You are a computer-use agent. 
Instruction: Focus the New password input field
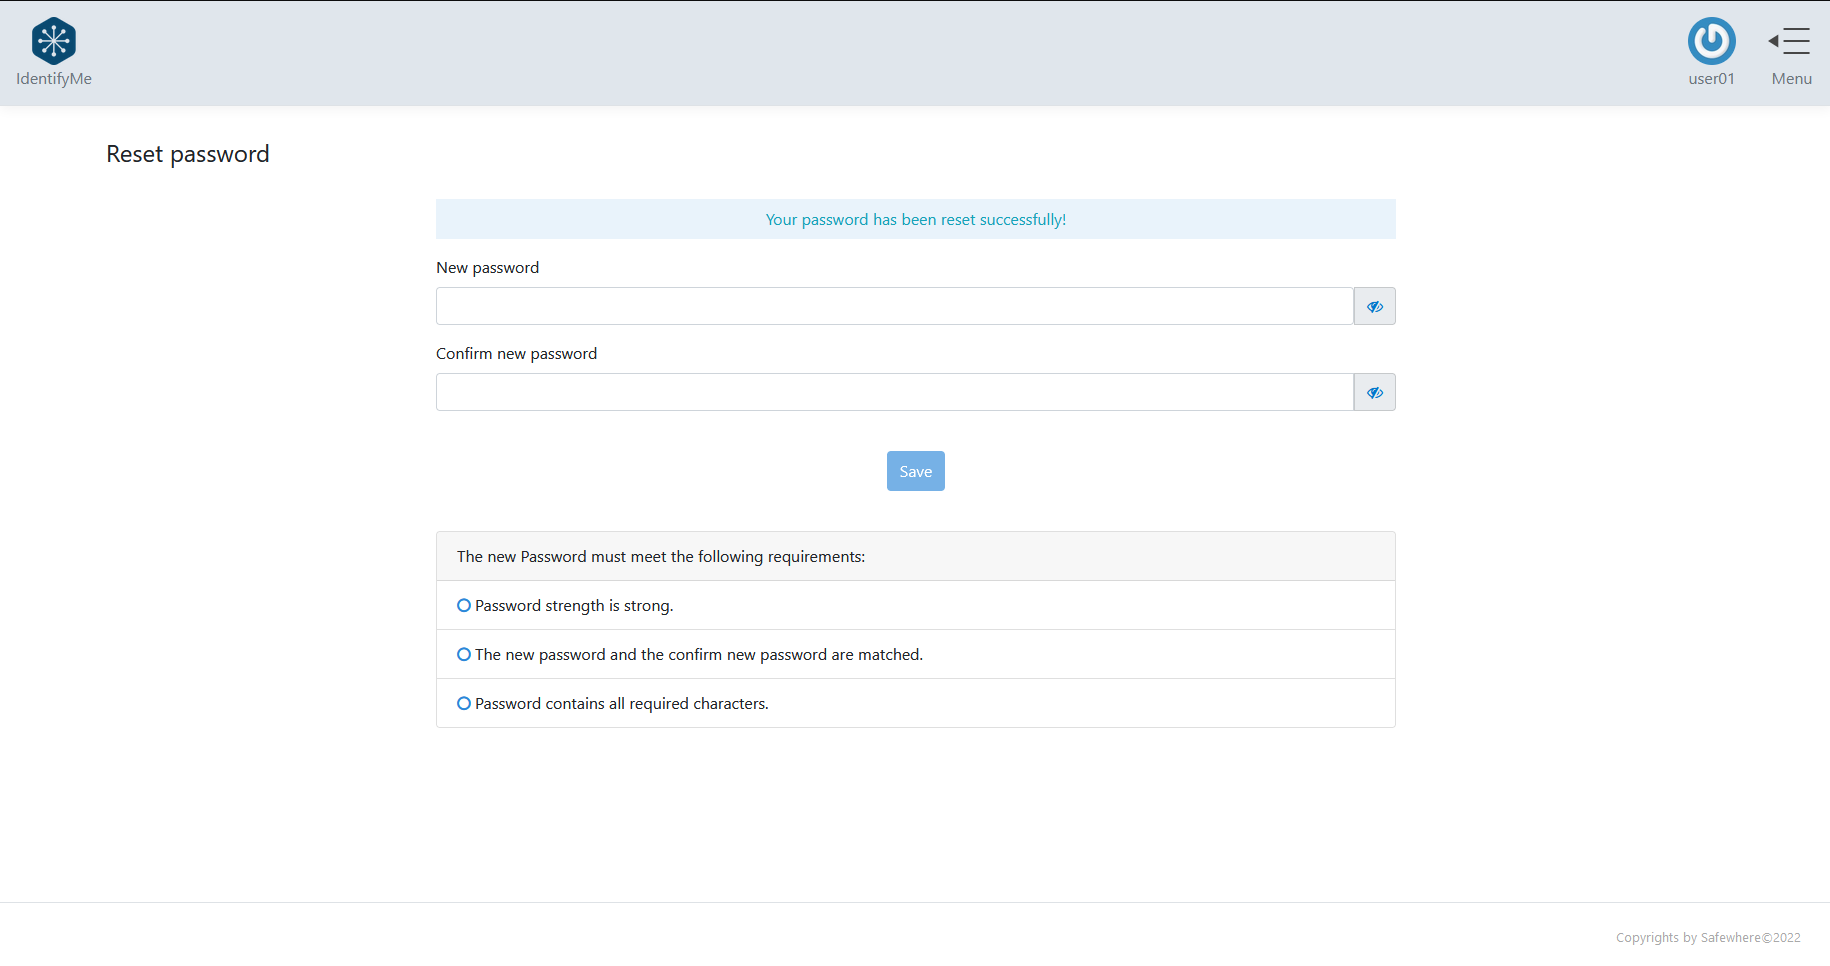[x=894, y=306]
